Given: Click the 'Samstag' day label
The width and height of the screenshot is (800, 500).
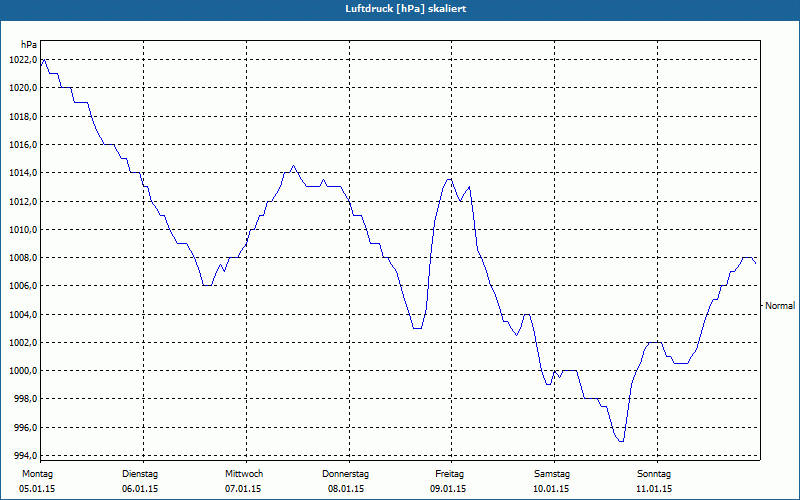Looking at the screenshot, I should coord(552,474).
